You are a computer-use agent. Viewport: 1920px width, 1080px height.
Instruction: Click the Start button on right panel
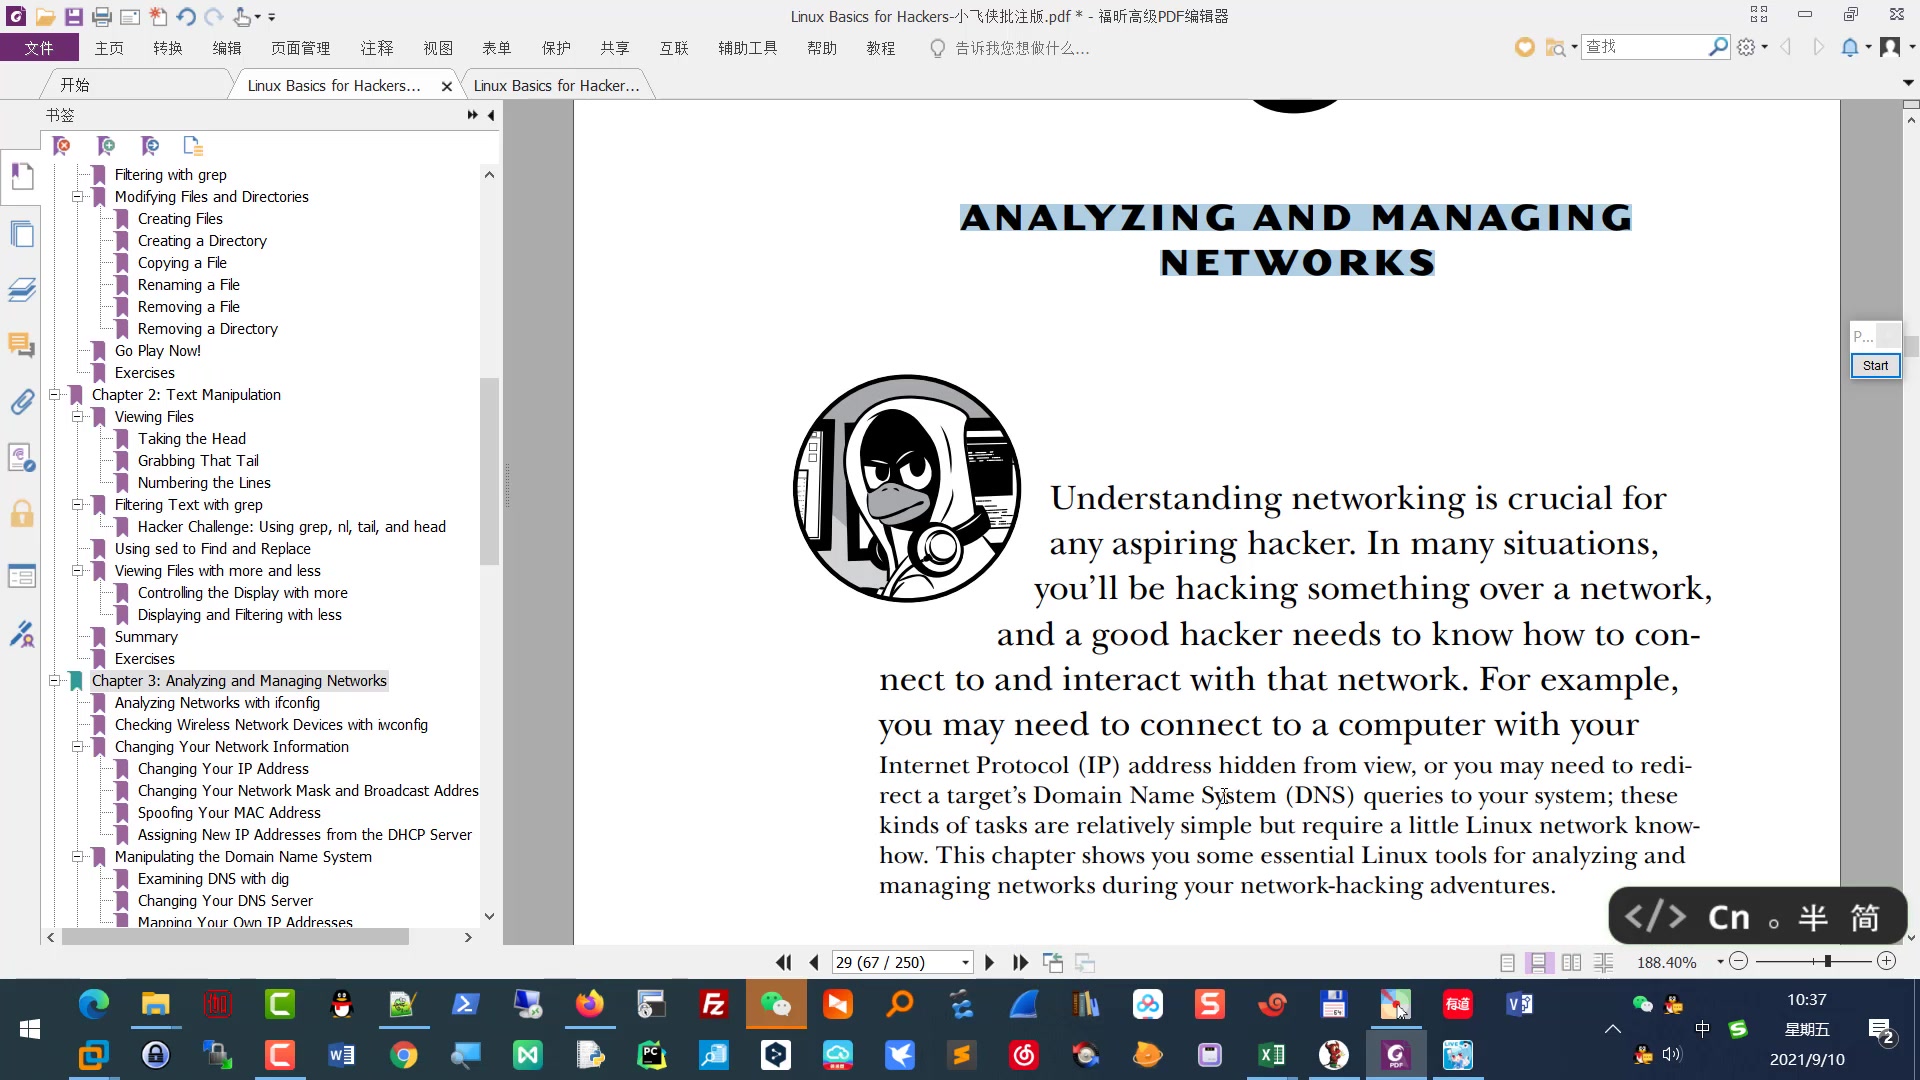[1875, 366]
